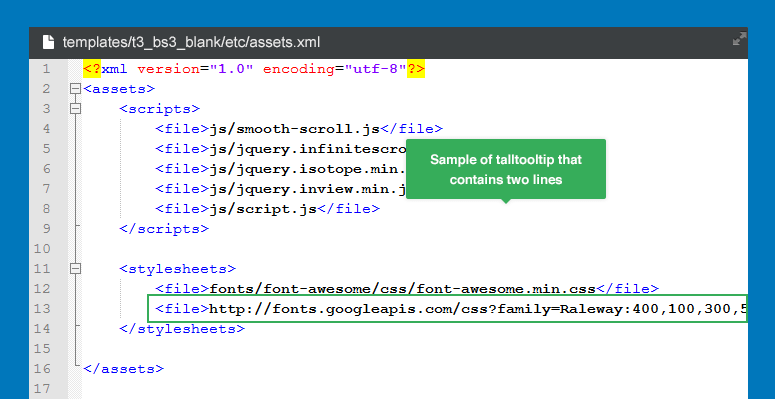The width and height of the screenshot is (775, 399).
Task: Click the js/jquery.isotope.min file line
Action: point(281,169)
